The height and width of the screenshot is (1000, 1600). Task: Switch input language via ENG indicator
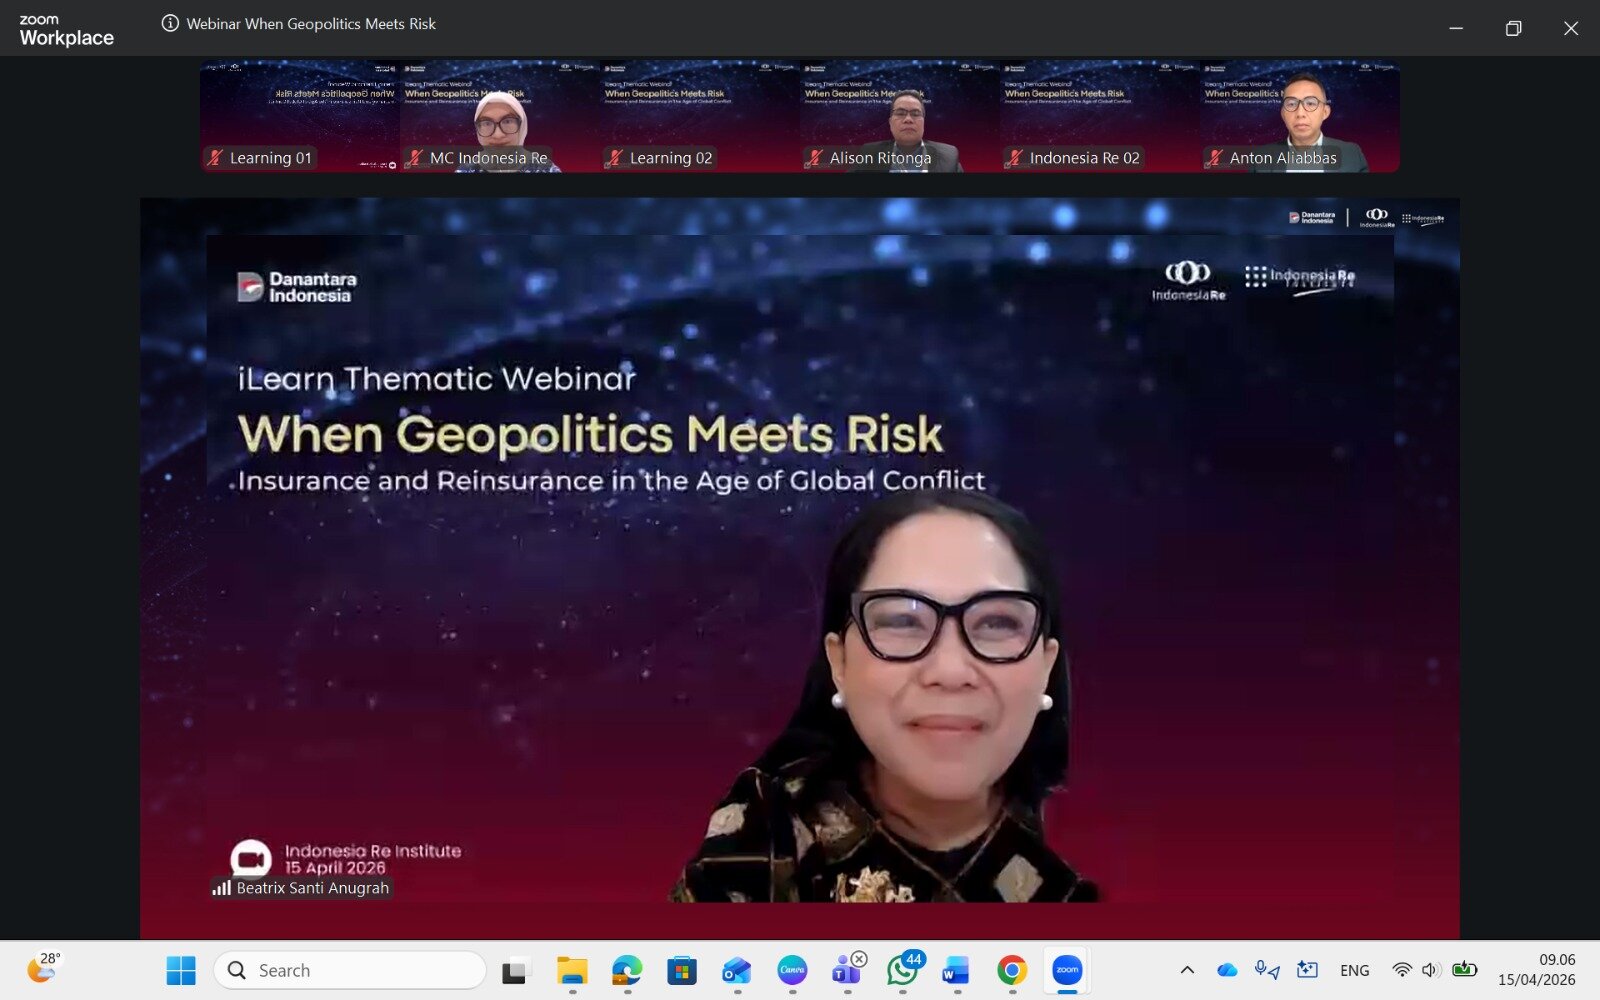tap(1355, 970)
